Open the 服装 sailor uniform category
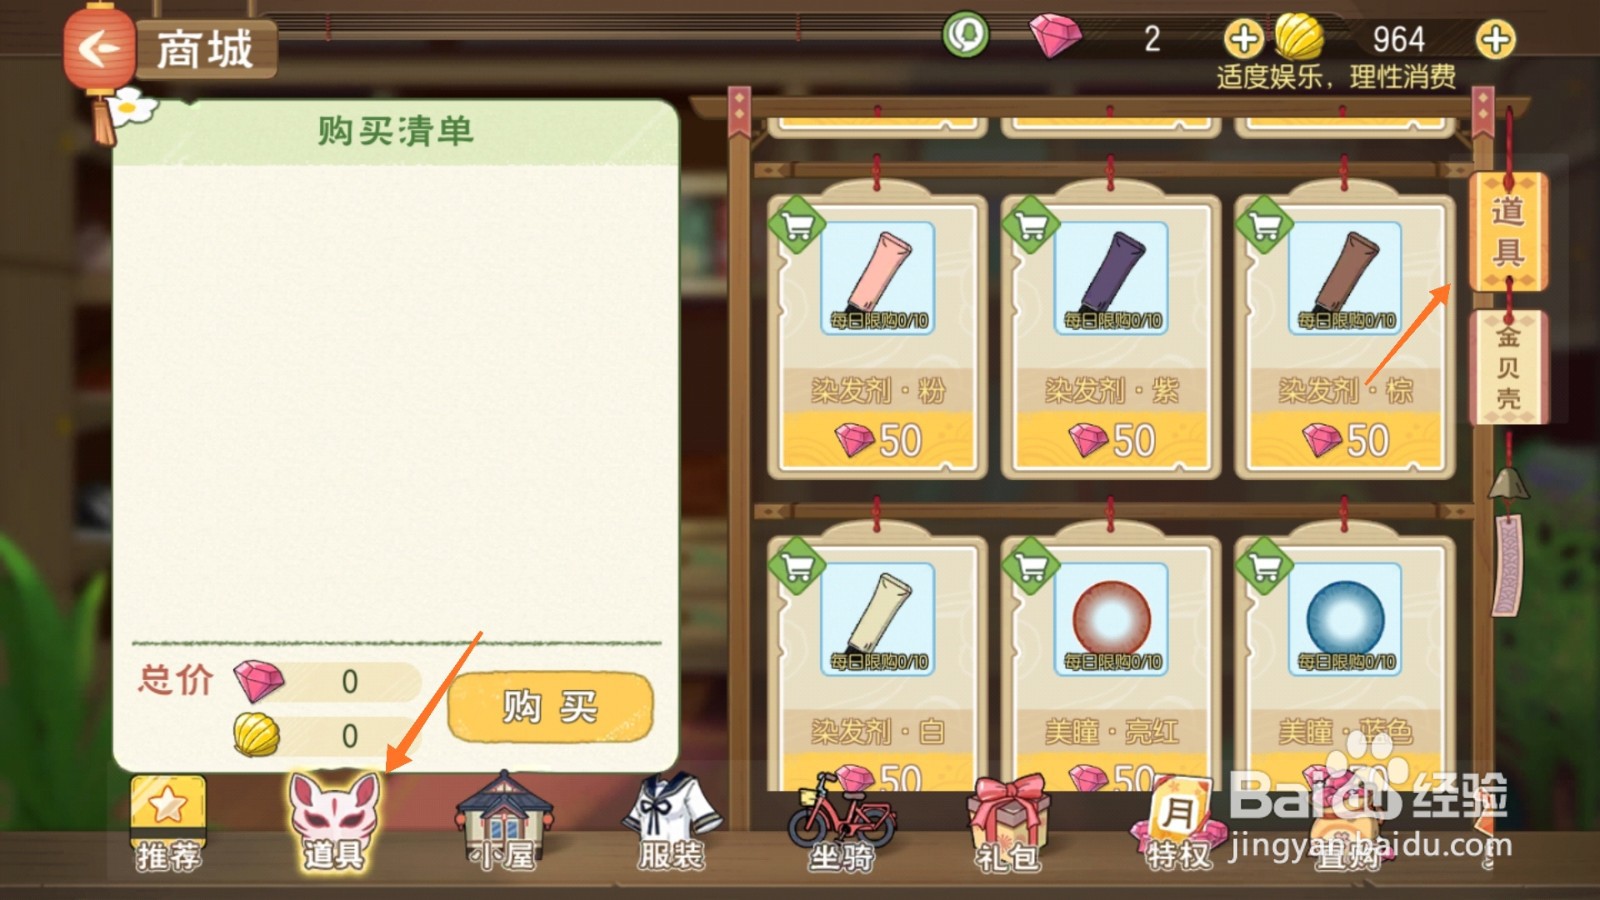1600x900 pixels. [671, 822]
